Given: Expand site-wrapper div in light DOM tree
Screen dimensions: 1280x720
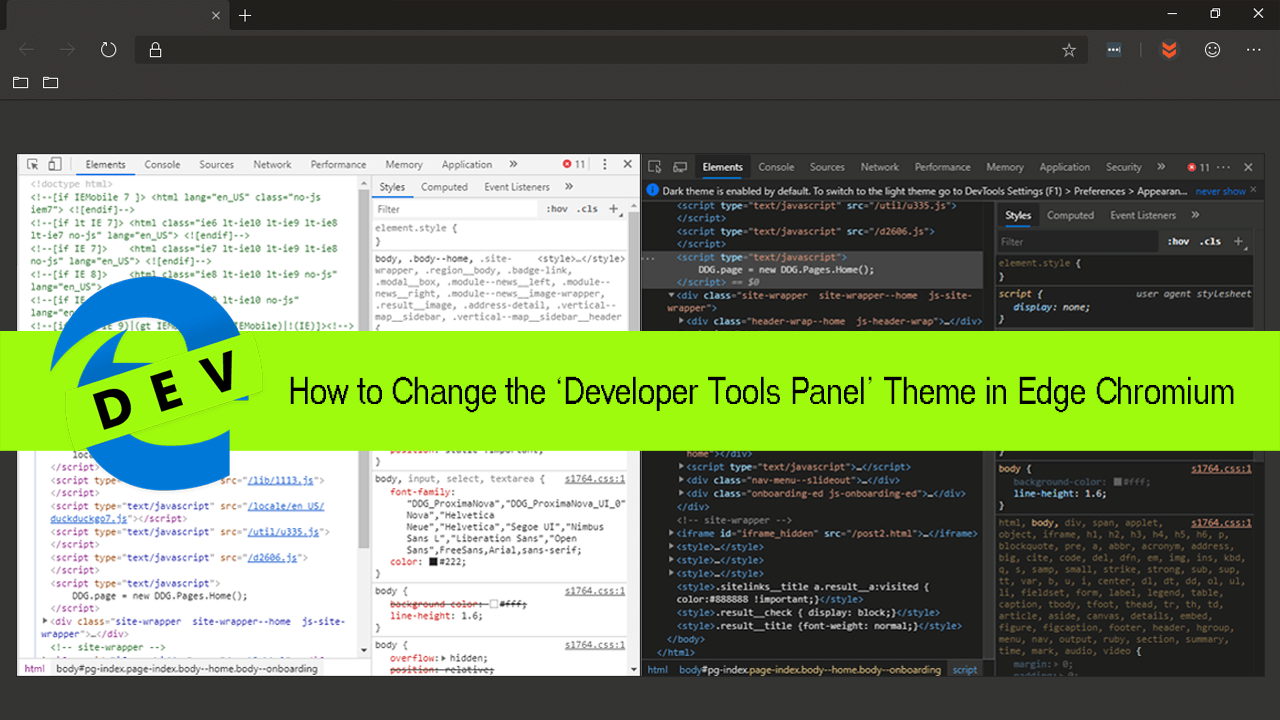Looking at the screenshot, I should click(x=45, y=621).
